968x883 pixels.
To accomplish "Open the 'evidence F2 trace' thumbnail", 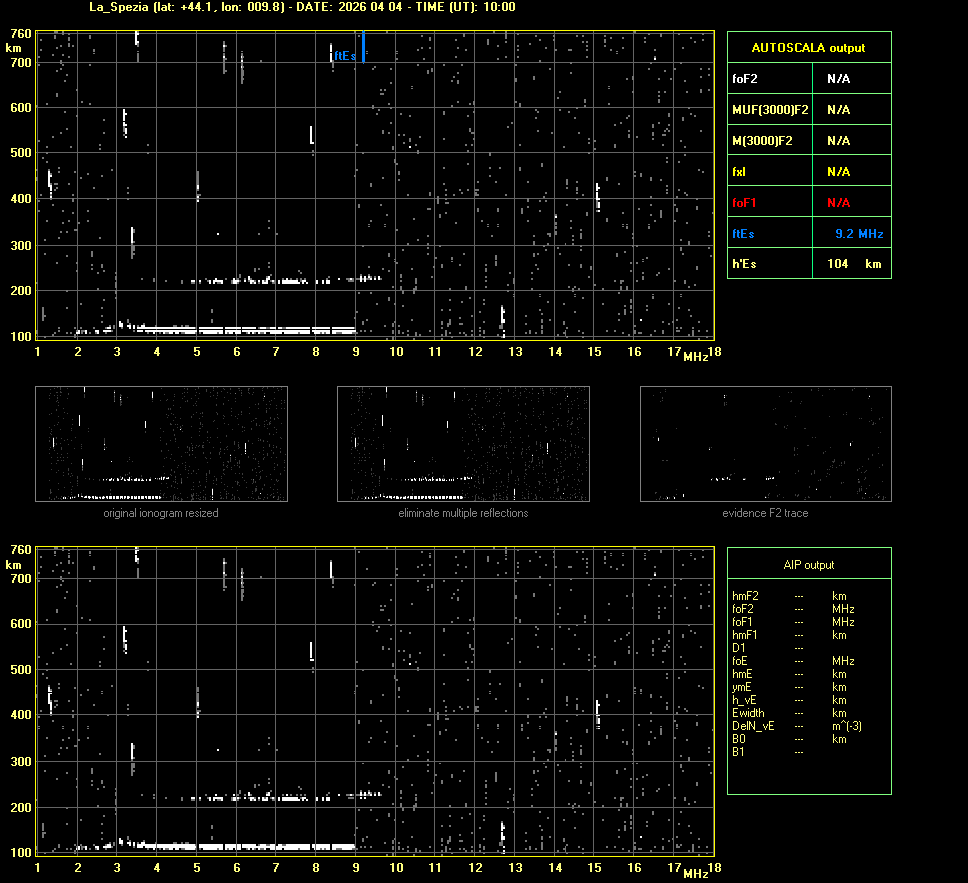I will (765, 444).
